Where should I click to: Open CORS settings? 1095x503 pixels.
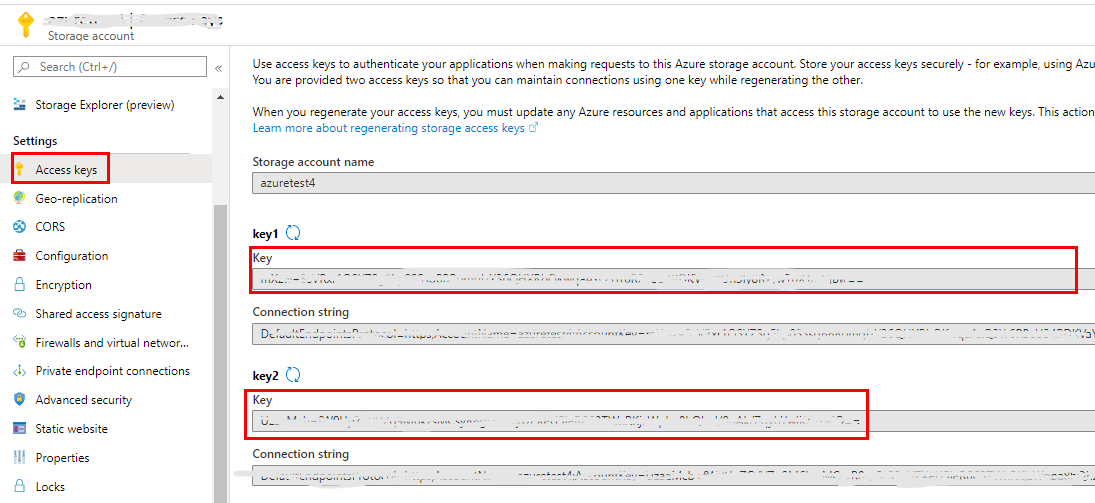click(x=50, y=227)
